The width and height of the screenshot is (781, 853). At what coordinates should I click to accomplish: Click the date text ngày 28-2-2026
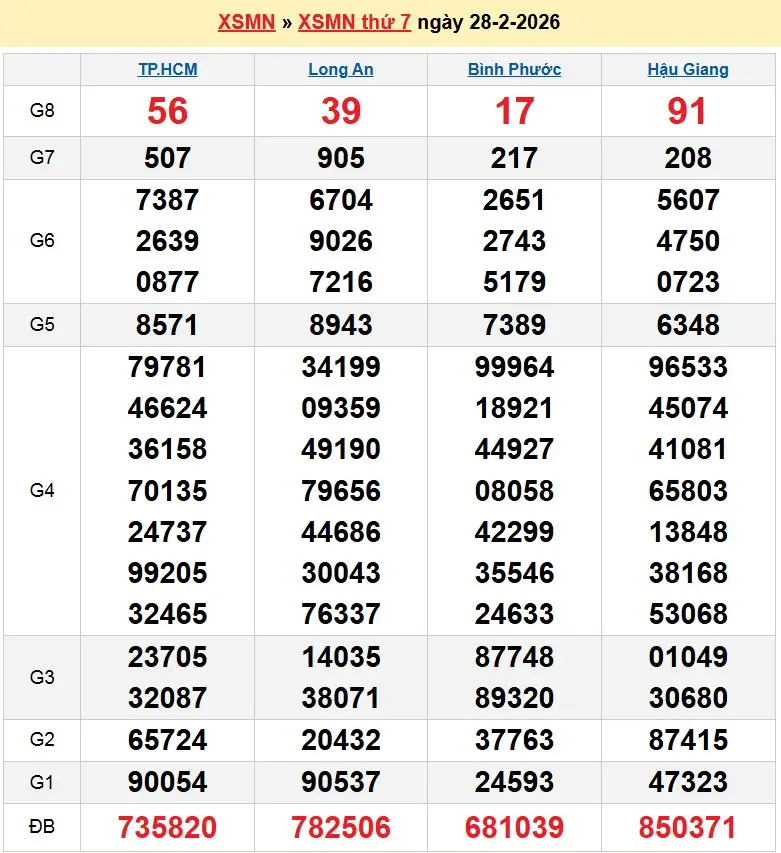click(488, 22)
